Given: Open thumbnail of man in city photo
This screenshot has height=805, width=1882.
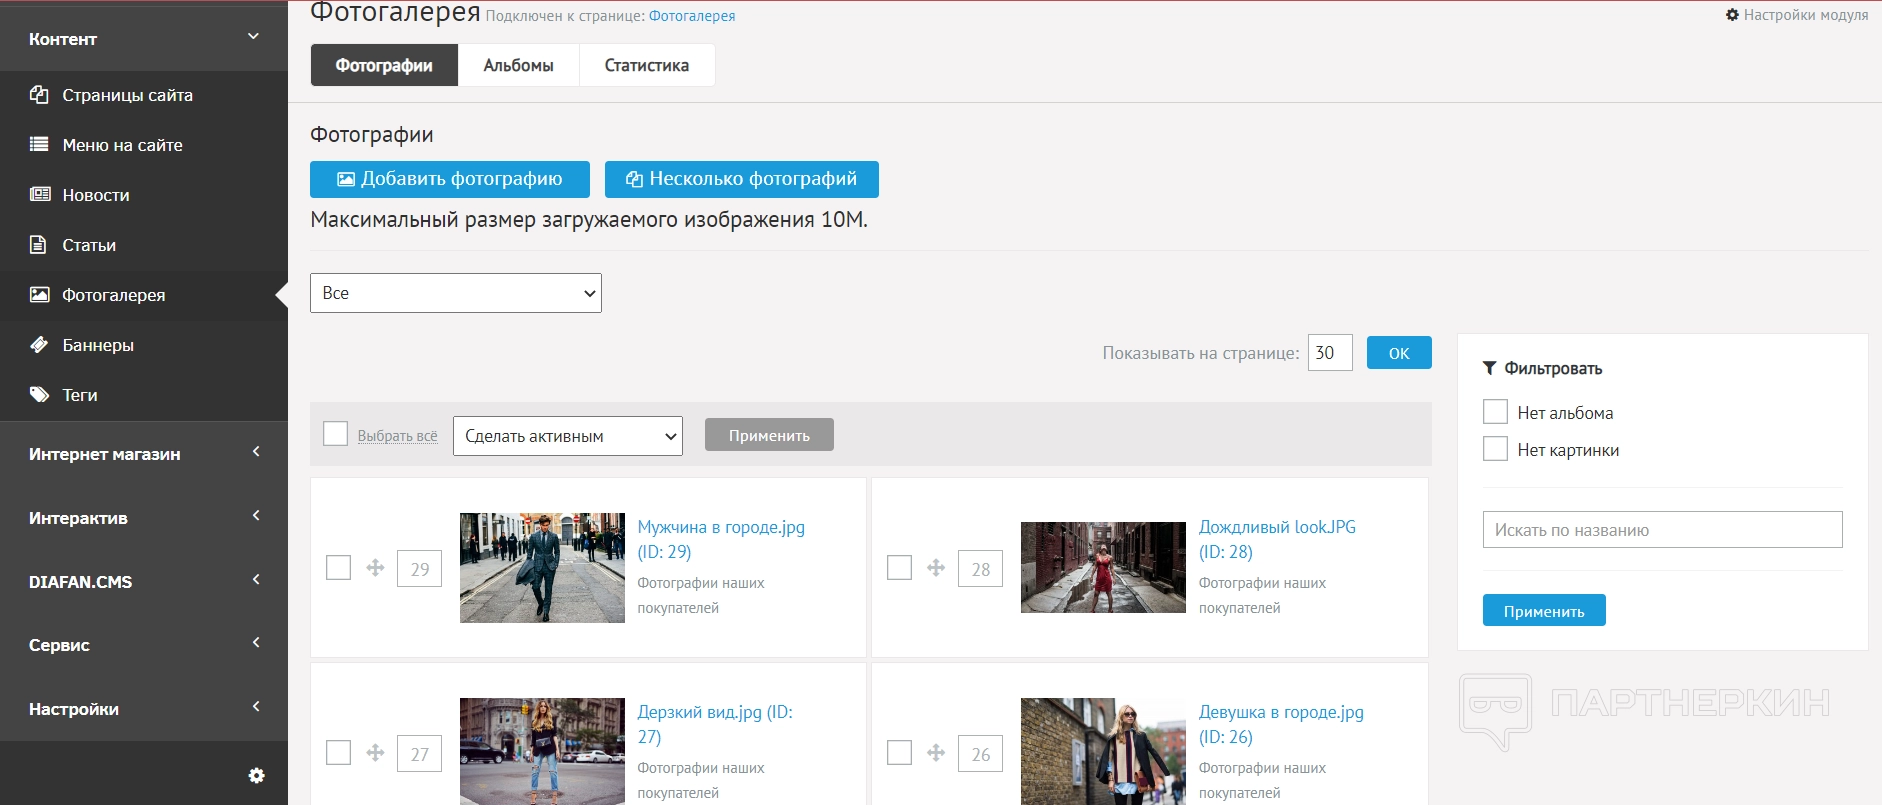Looking at the screenshot, I should click(542, 568).
